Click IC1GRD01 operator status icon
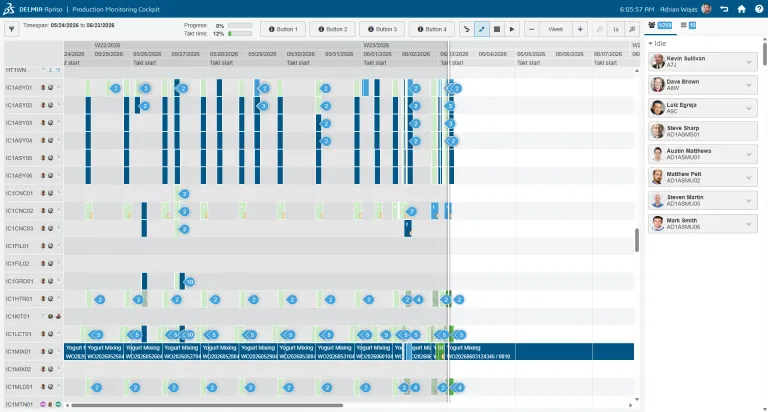This screenshot has height=412, width=768. click(43, 281)
